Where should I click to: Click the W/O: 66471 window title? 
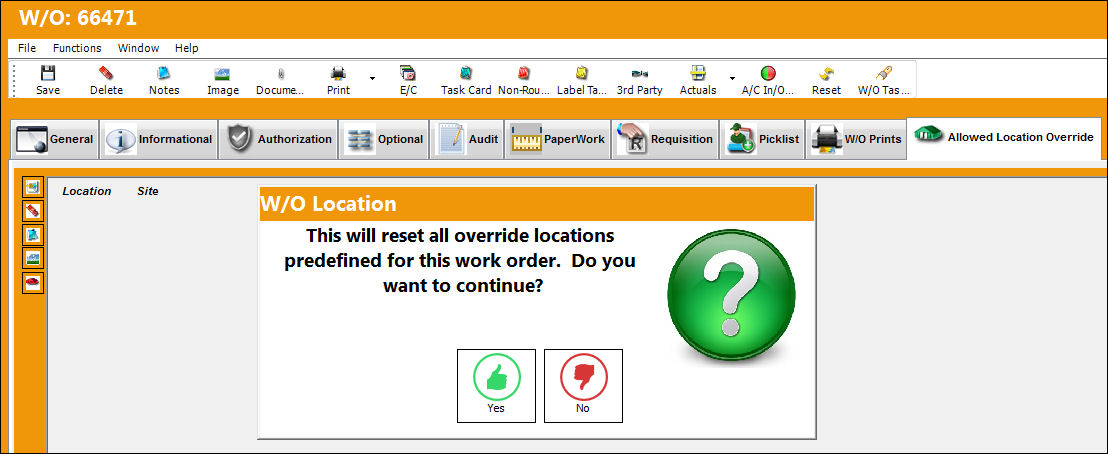pos(78,18)
